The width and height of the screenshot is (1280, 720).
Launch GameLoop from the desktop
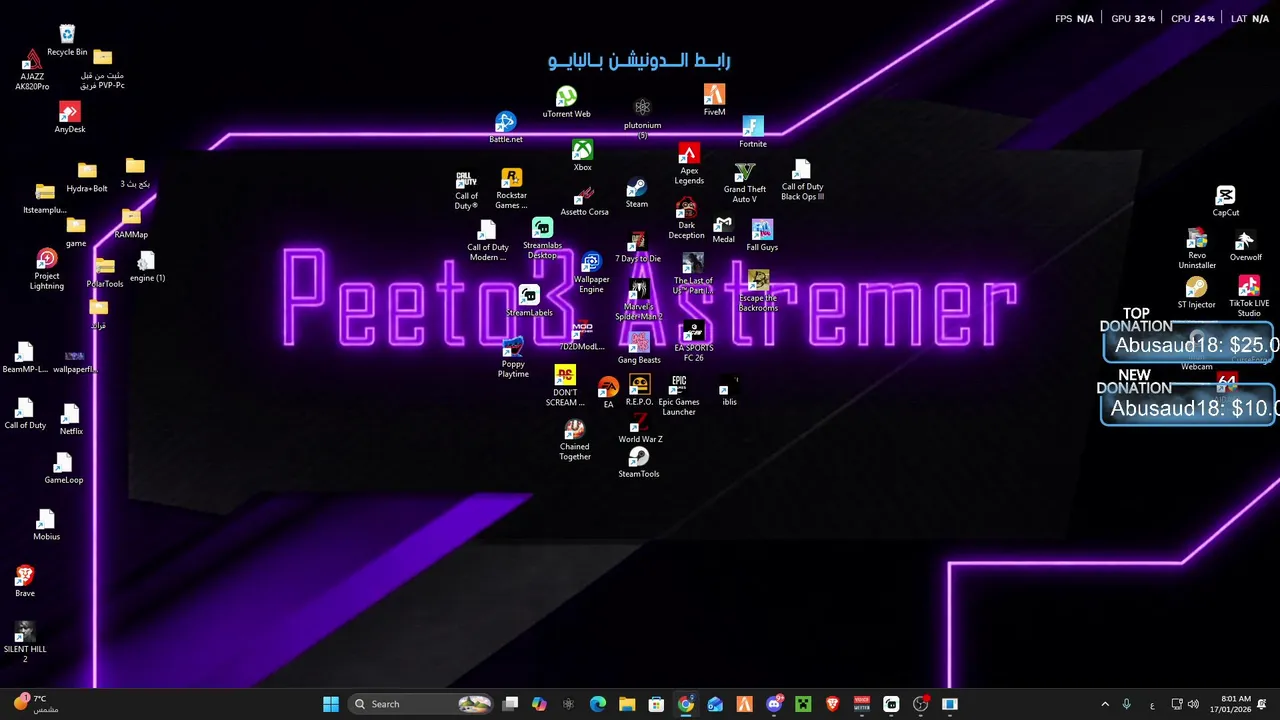pyautogui.click(x=63, y=468)
